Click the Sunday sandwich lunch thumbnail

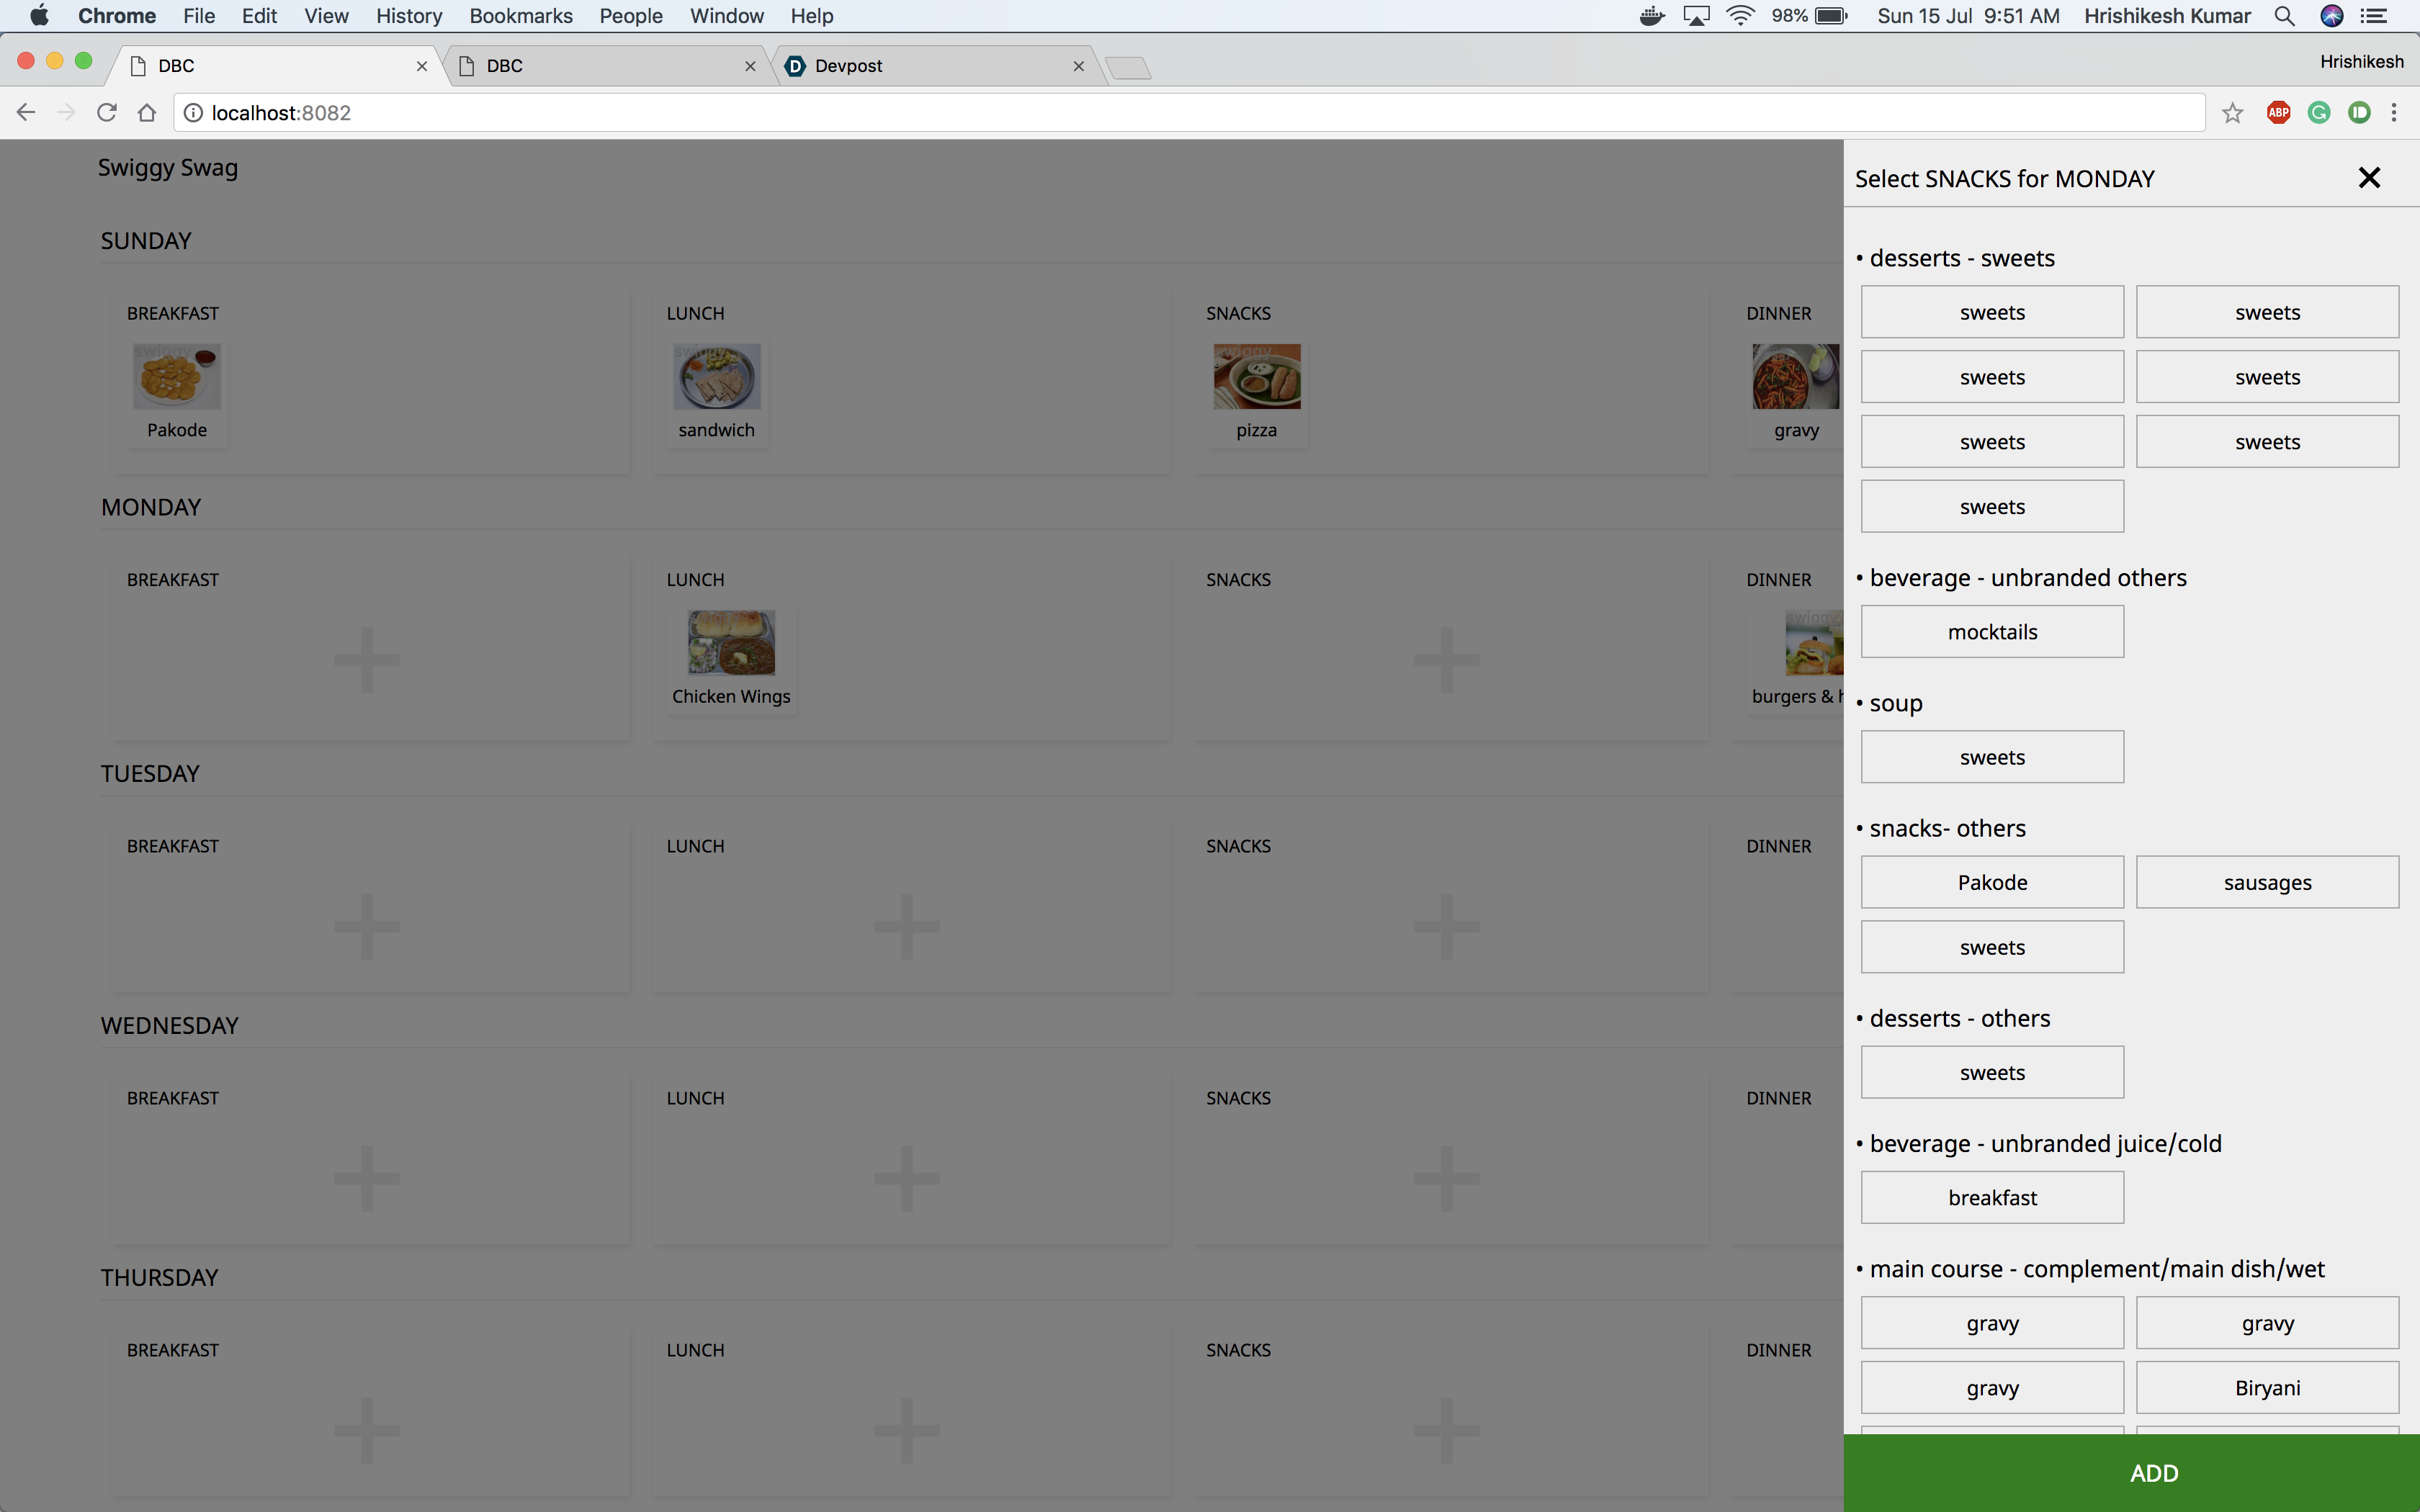pos(716,377)
